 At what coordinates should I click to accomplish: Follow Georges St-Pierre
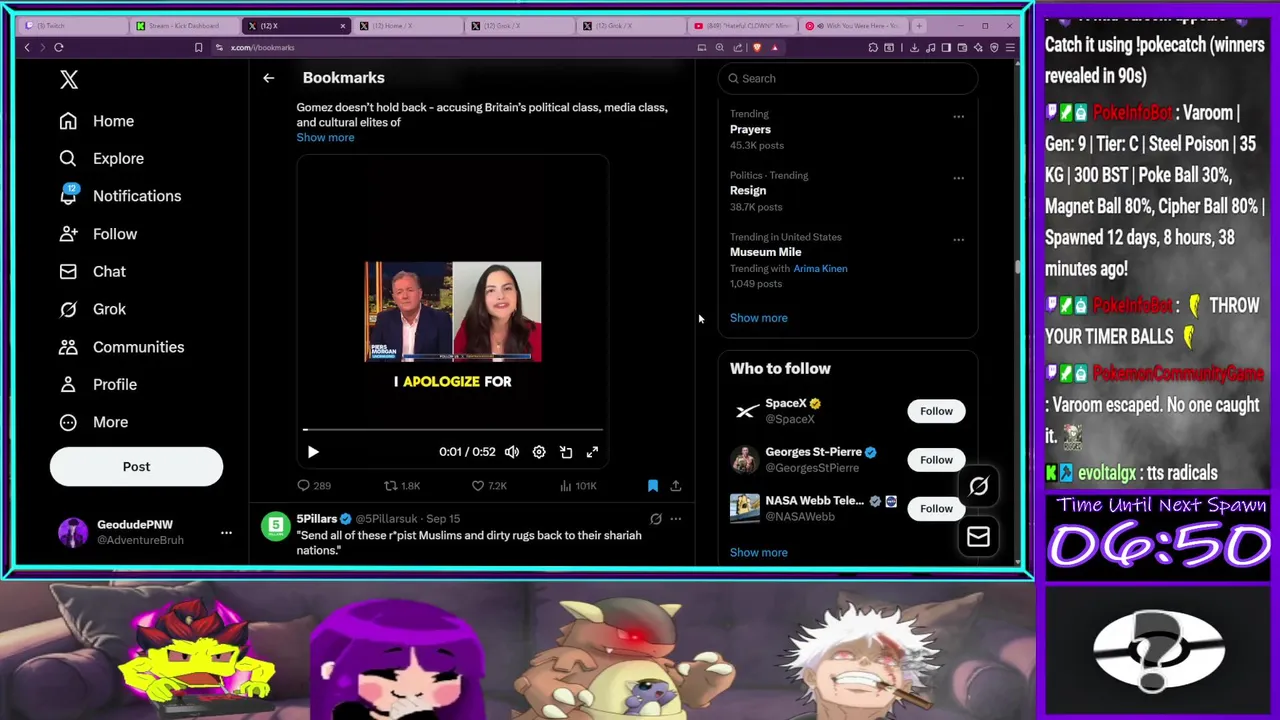pyautogui.click(x=936, y=460)
